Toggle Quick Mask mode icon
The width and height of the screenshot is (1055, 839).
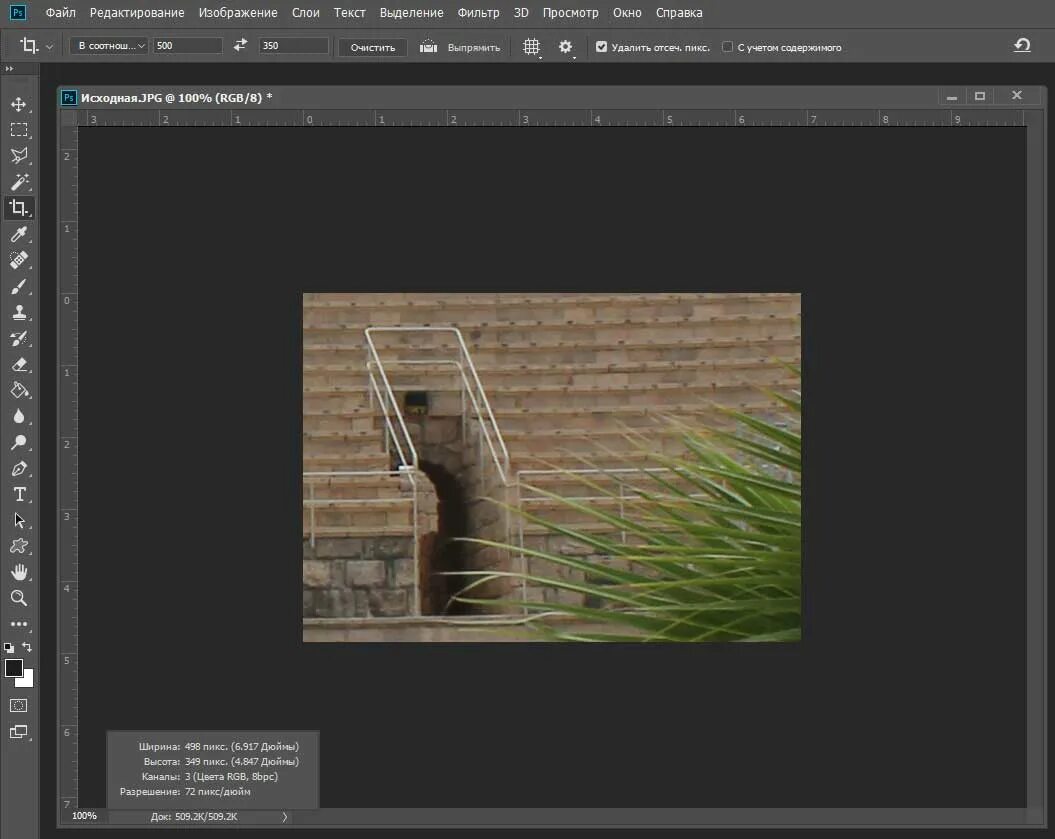(x=19, y=706)
